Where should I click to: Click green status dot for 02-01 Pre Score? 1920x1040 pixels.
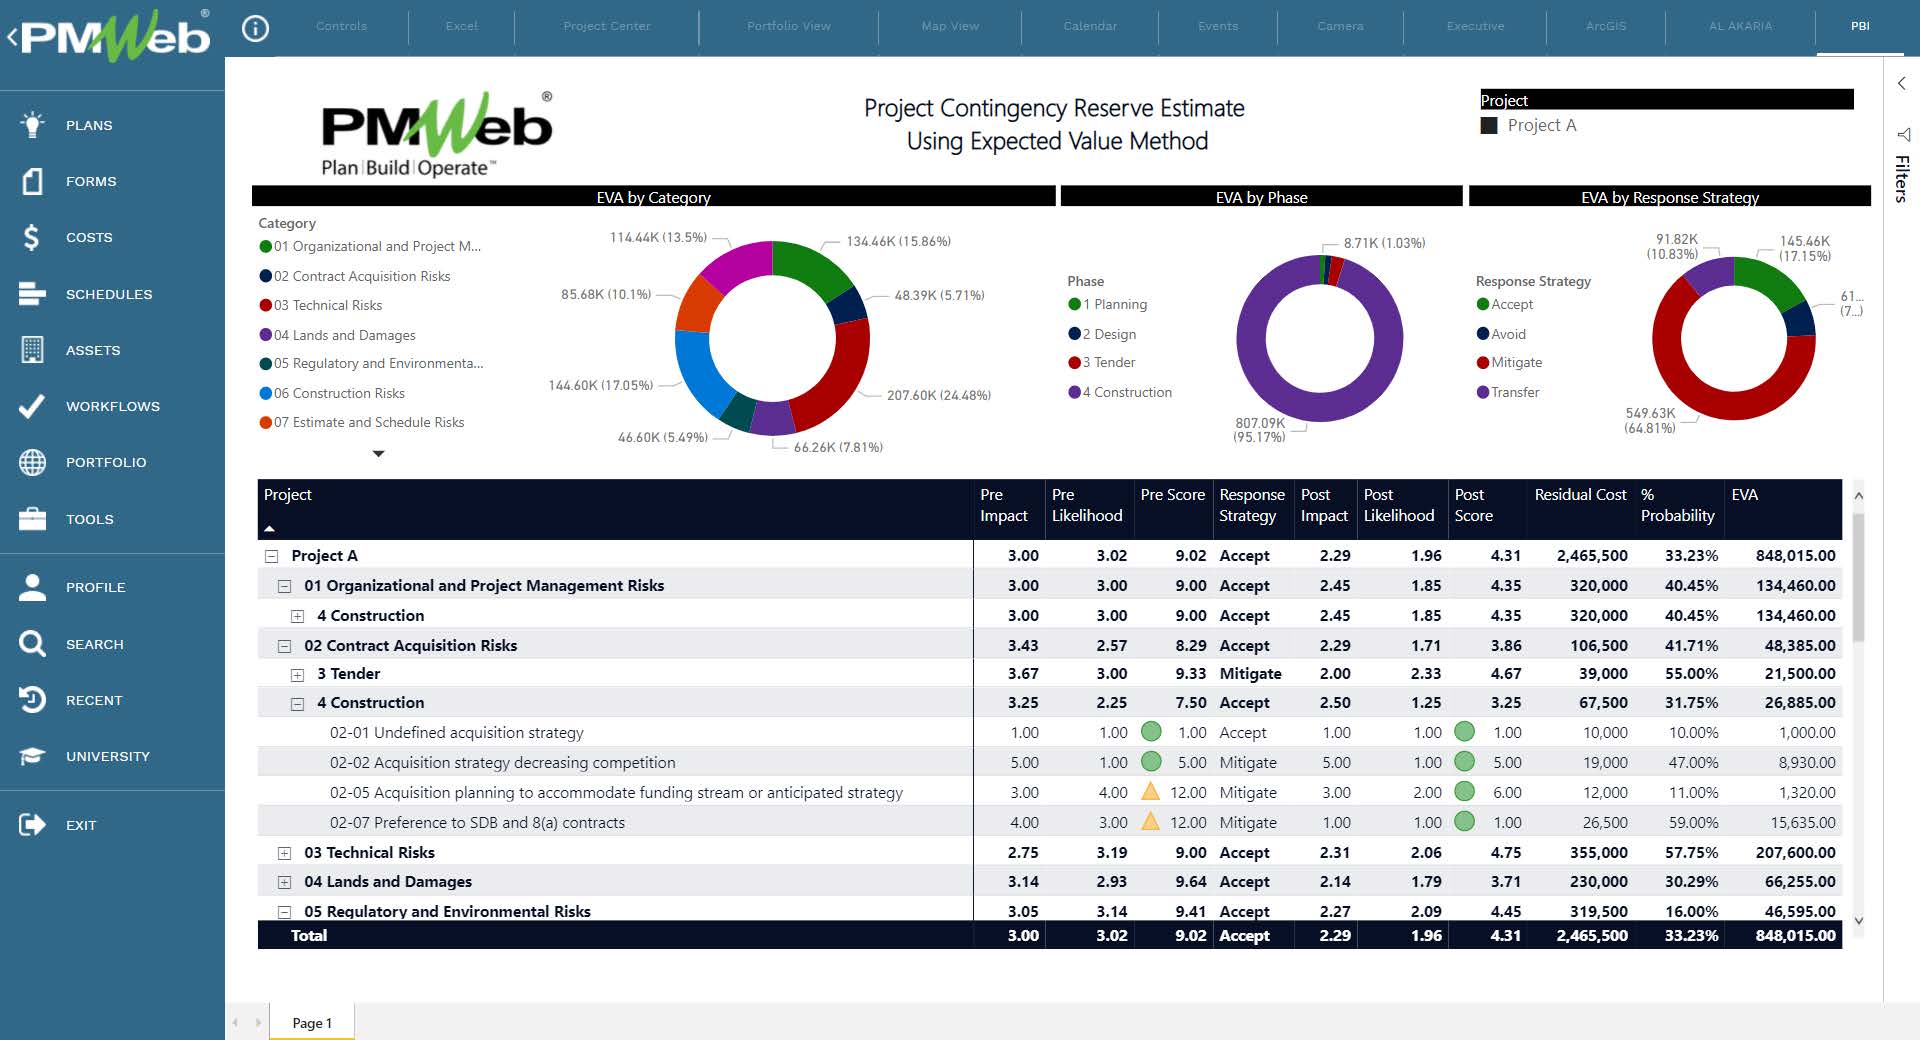1151,732
